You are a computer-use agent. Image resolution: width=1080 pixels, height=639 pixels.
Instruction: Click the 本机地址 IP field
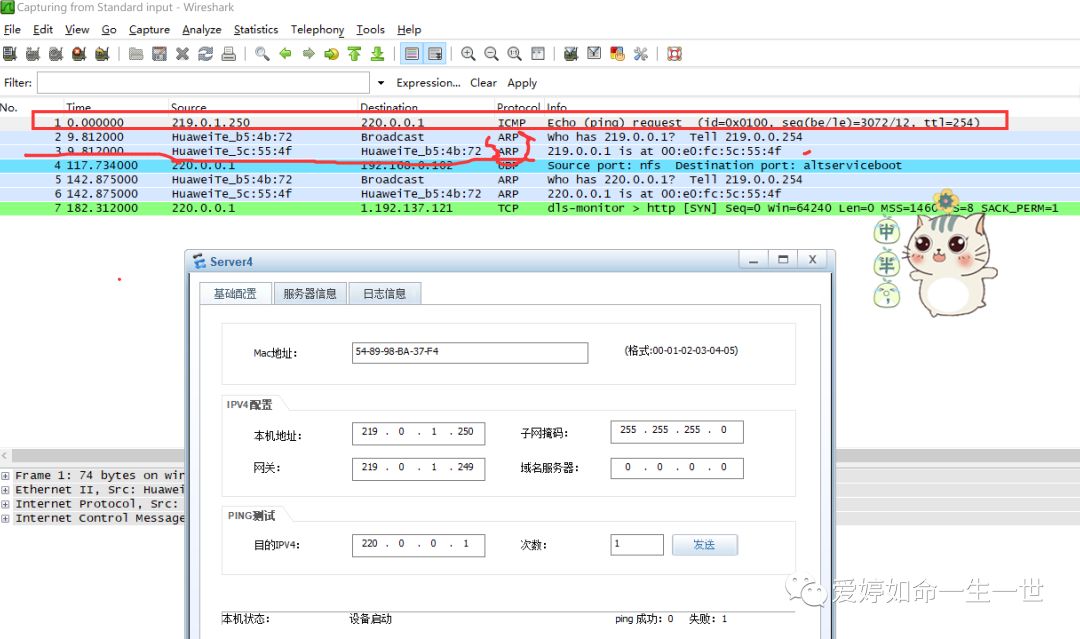(x=418, y=433)
